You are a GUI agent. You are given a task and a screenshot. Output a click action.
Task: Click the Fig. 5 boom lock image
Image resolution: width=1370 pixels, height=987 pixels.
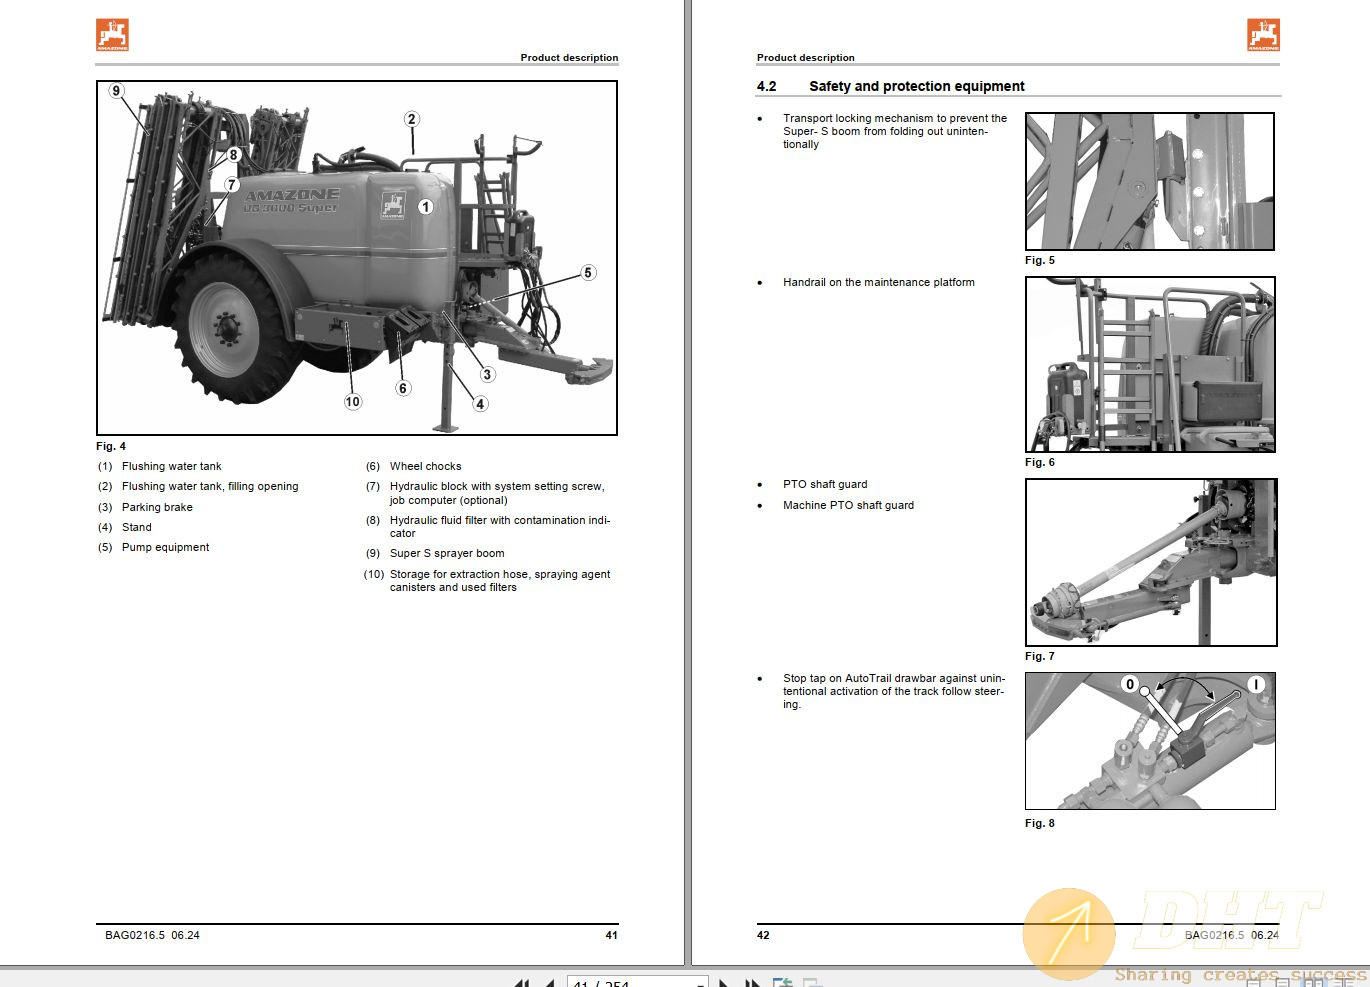click(1150, 181)
